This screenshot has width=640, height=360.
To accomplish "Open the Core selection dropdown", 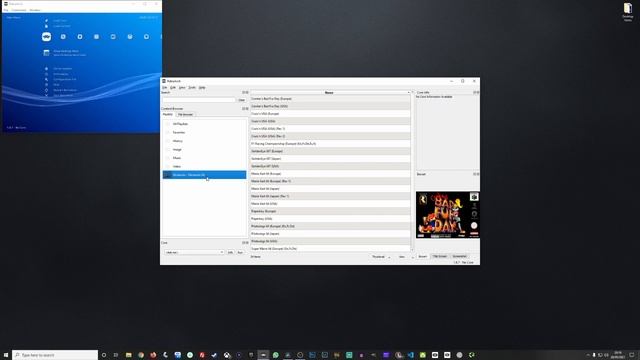I will [x=194, y=252].
